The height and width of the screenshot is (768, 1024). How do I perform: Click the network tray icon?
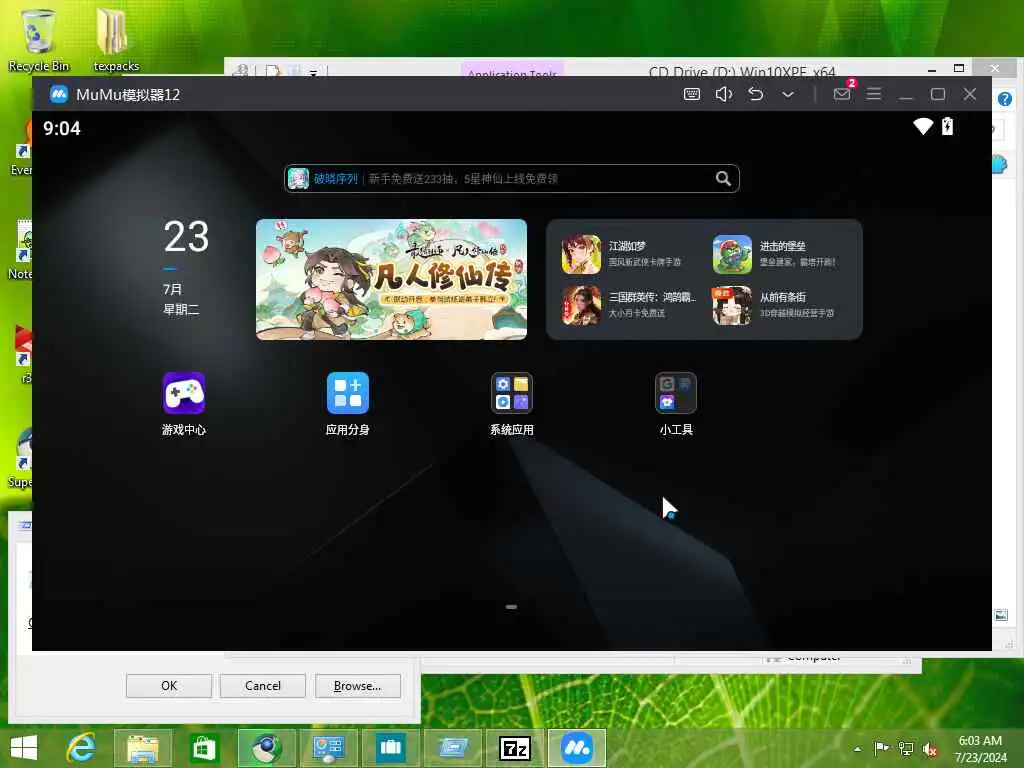pos(906,749)
